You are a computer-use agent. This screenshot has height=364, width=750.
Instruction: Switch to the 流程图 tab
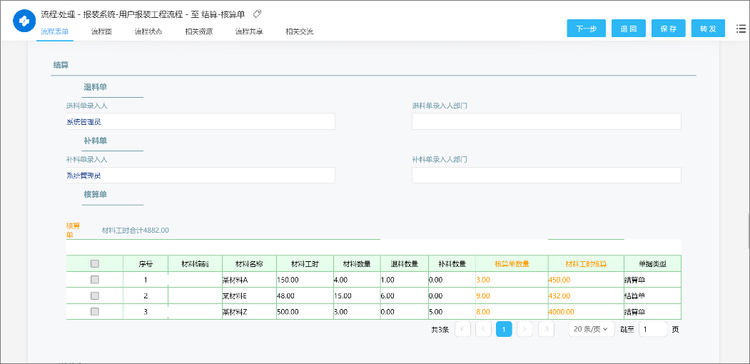[101, 32]
